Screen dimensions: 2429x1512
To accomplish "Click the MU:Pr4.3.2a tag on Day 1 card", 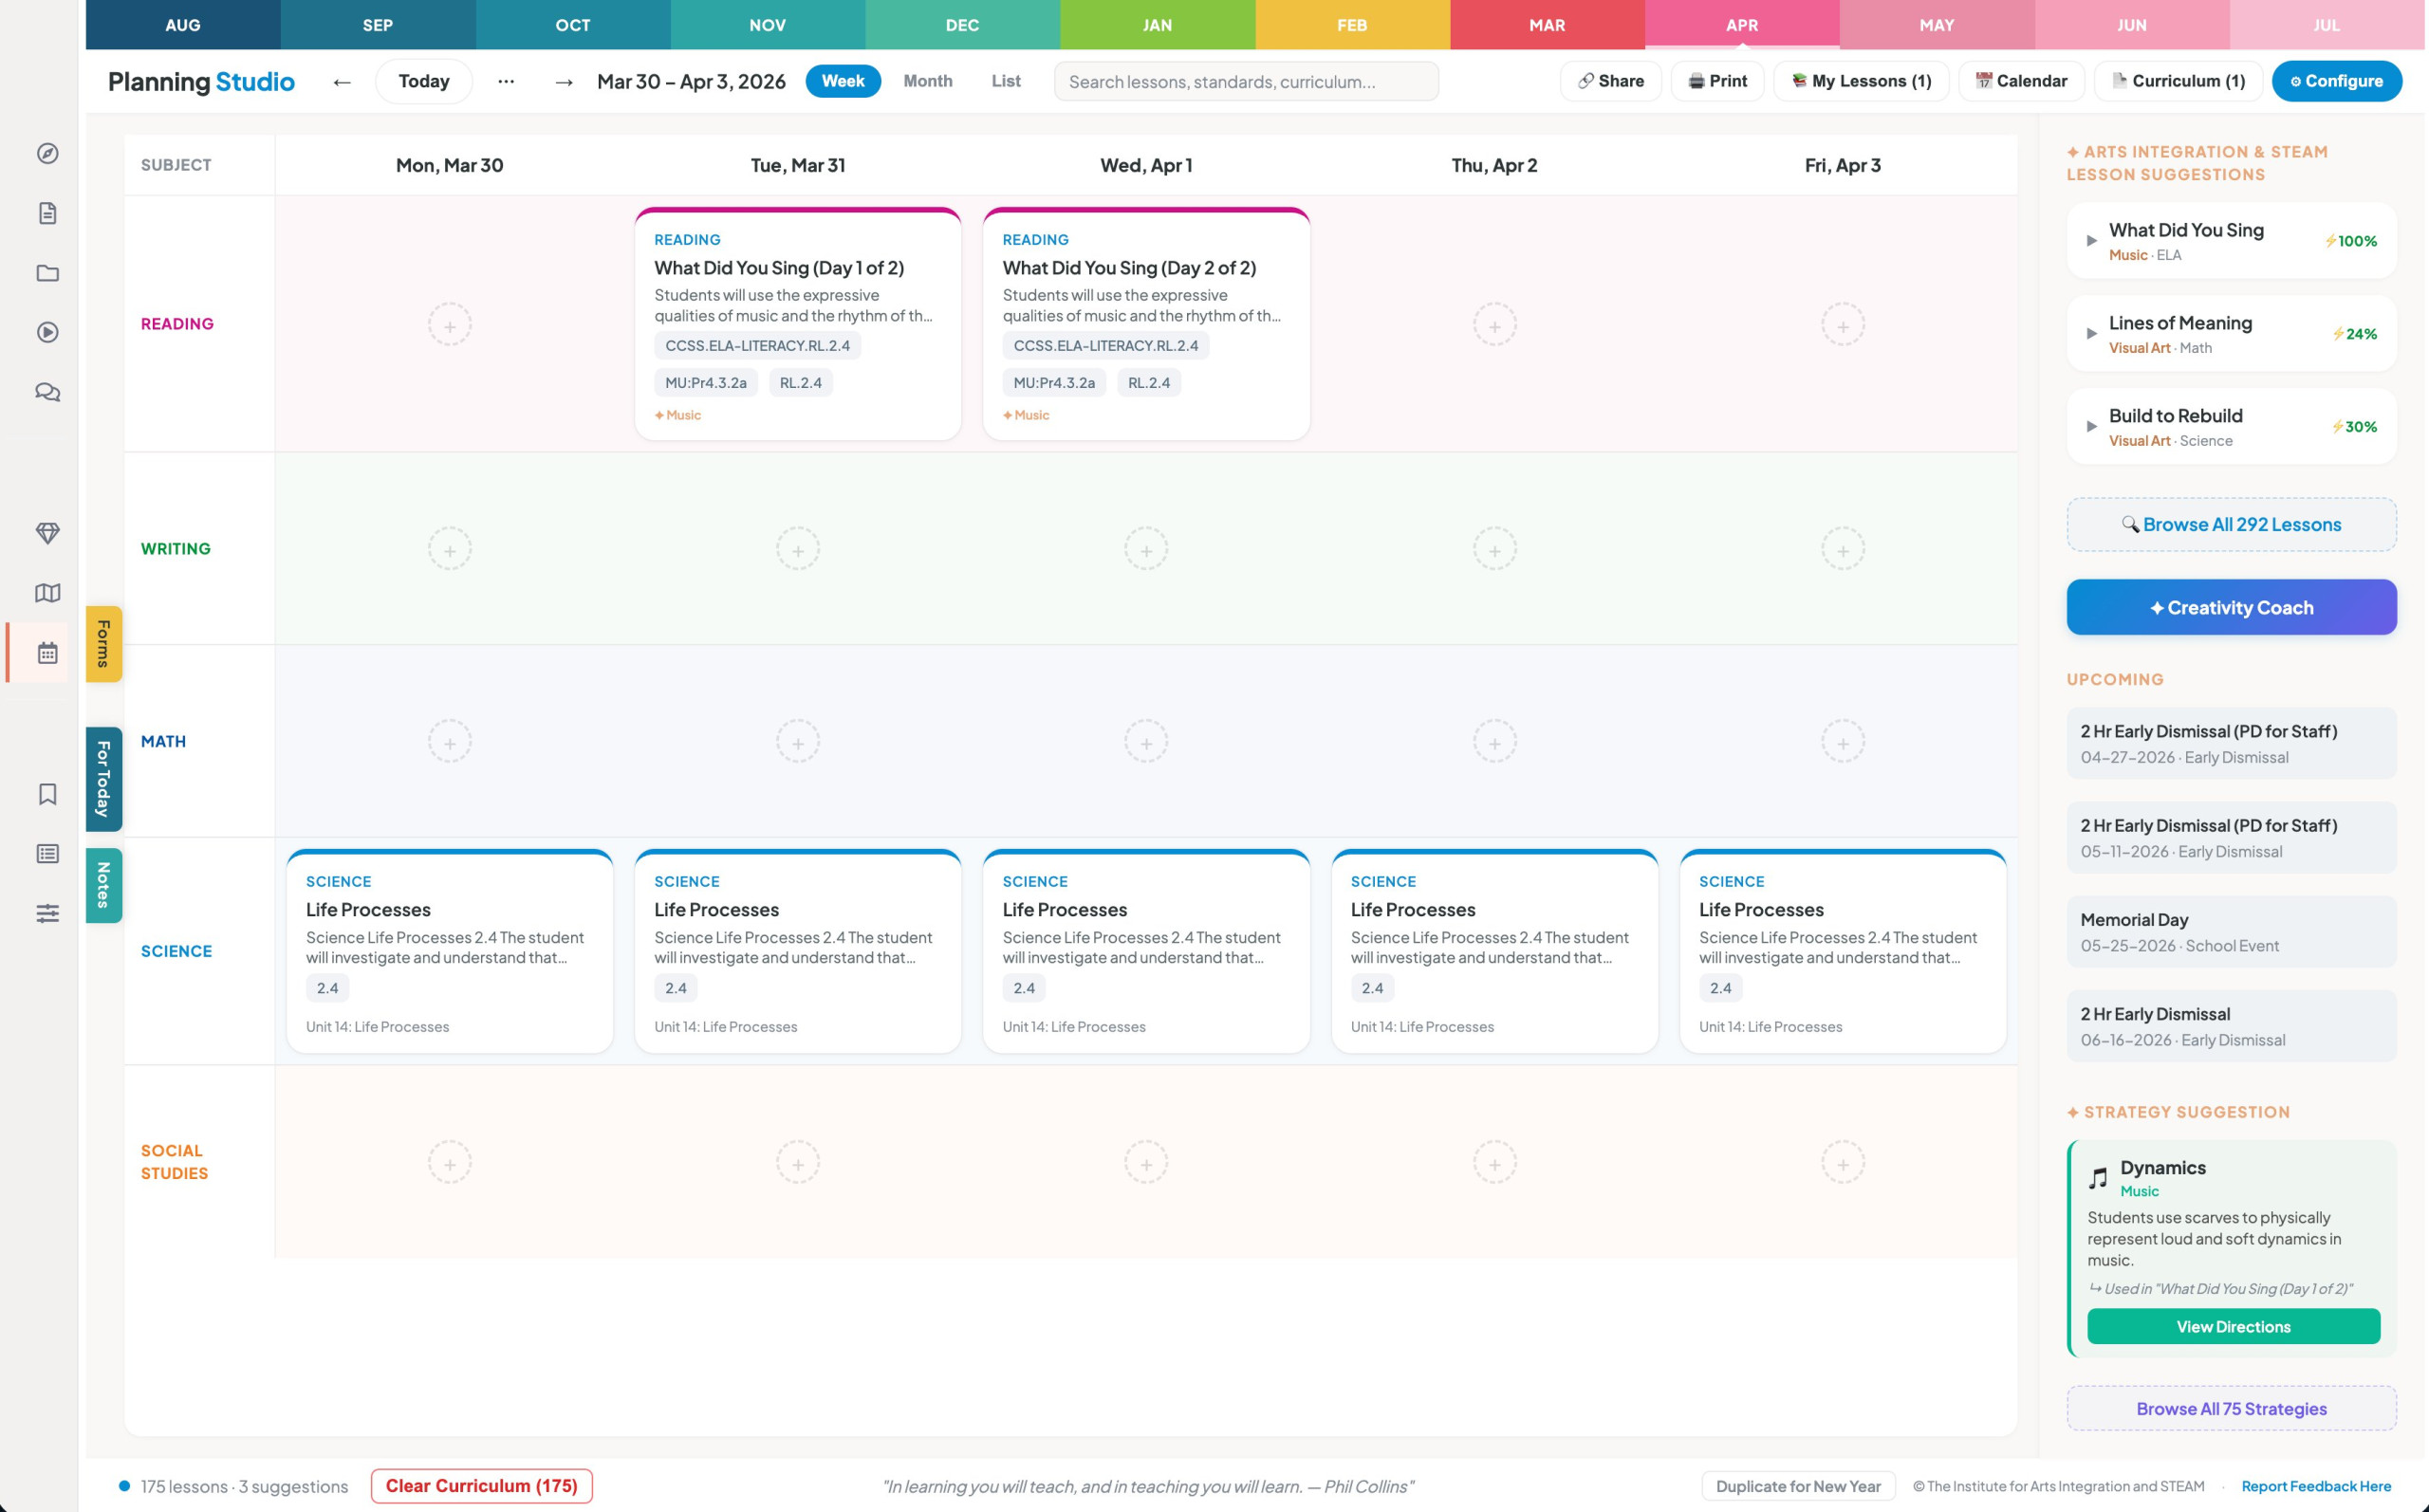I will (x=706, y=383).
